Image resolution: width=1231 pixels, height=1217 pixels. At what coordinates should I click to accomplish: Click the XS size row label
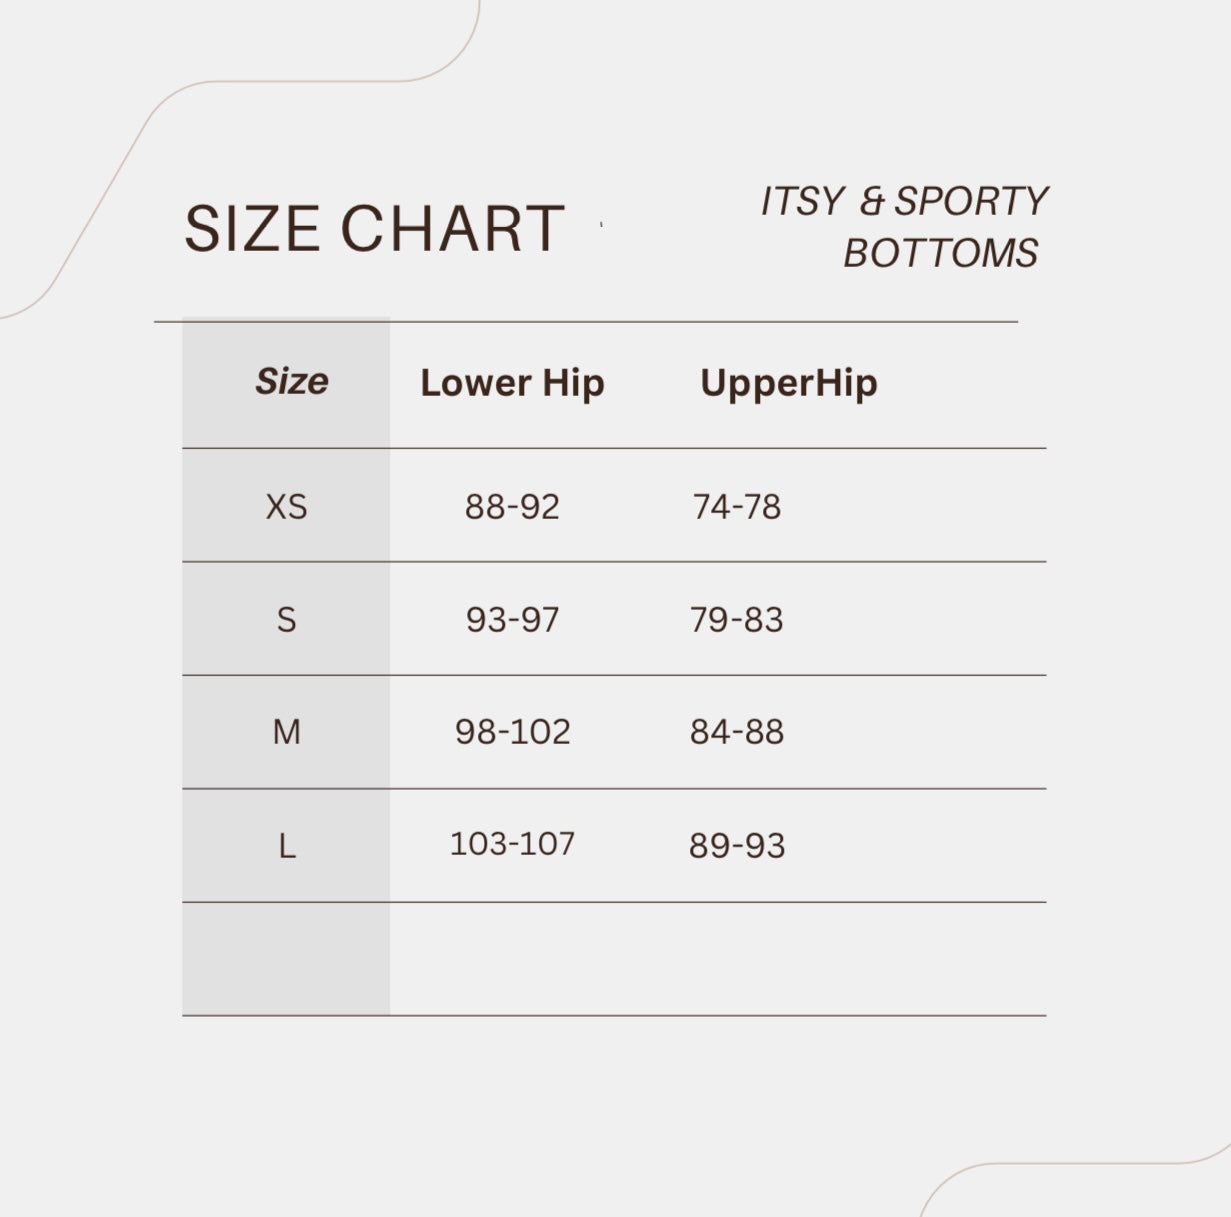click(286, 507)
